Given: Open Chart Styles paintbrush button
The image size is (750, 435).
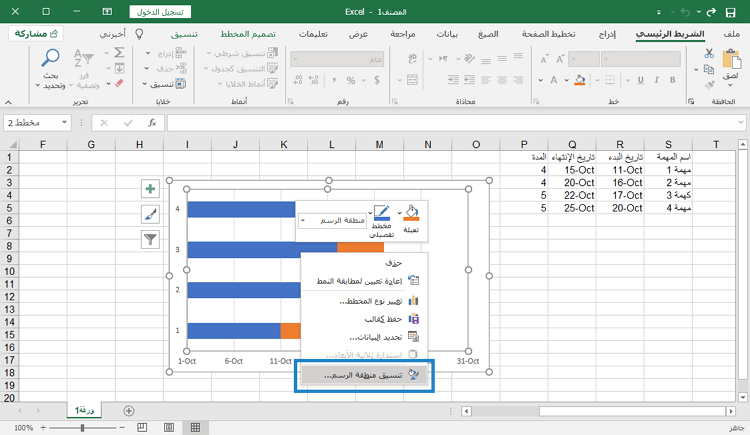Looking at the screenshot, I should (151, 214).
